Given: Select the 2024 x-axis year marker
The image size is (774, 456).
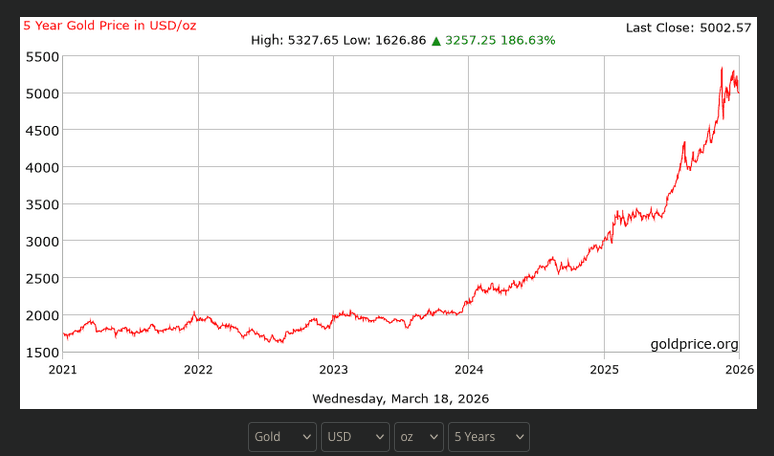Looking at the screenshot, I should coord(468,369).
